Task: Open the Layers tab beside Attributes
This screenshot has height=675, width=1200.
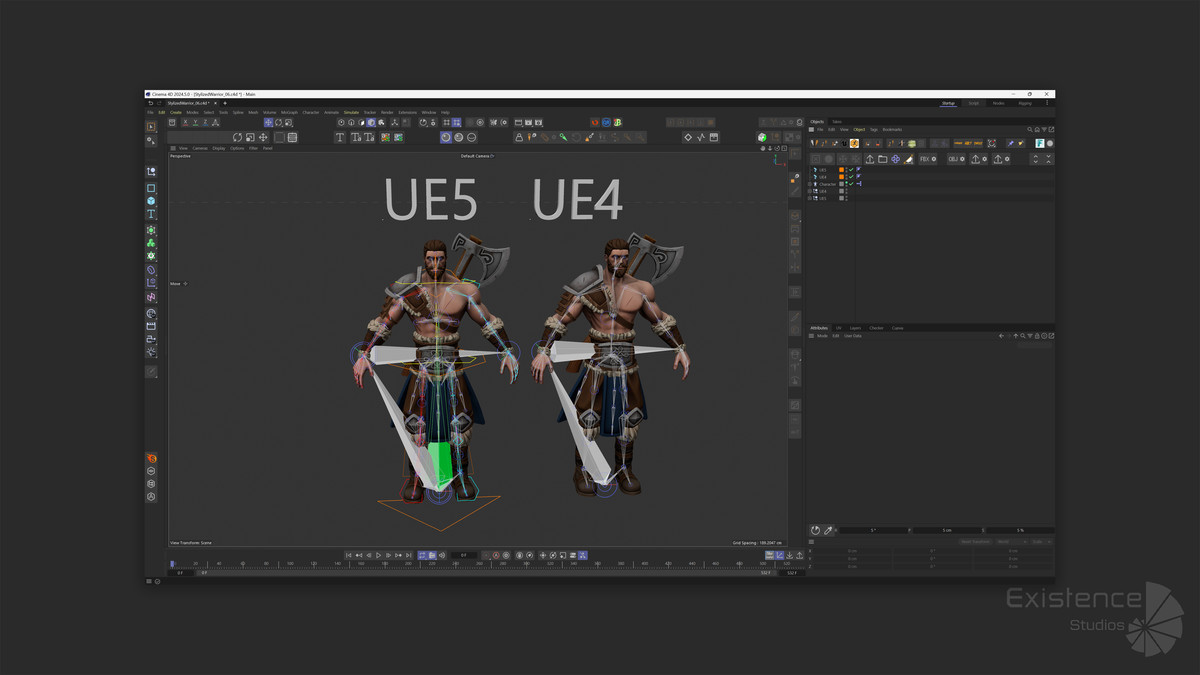Action: pyautogui.click(x=855, y=328)
